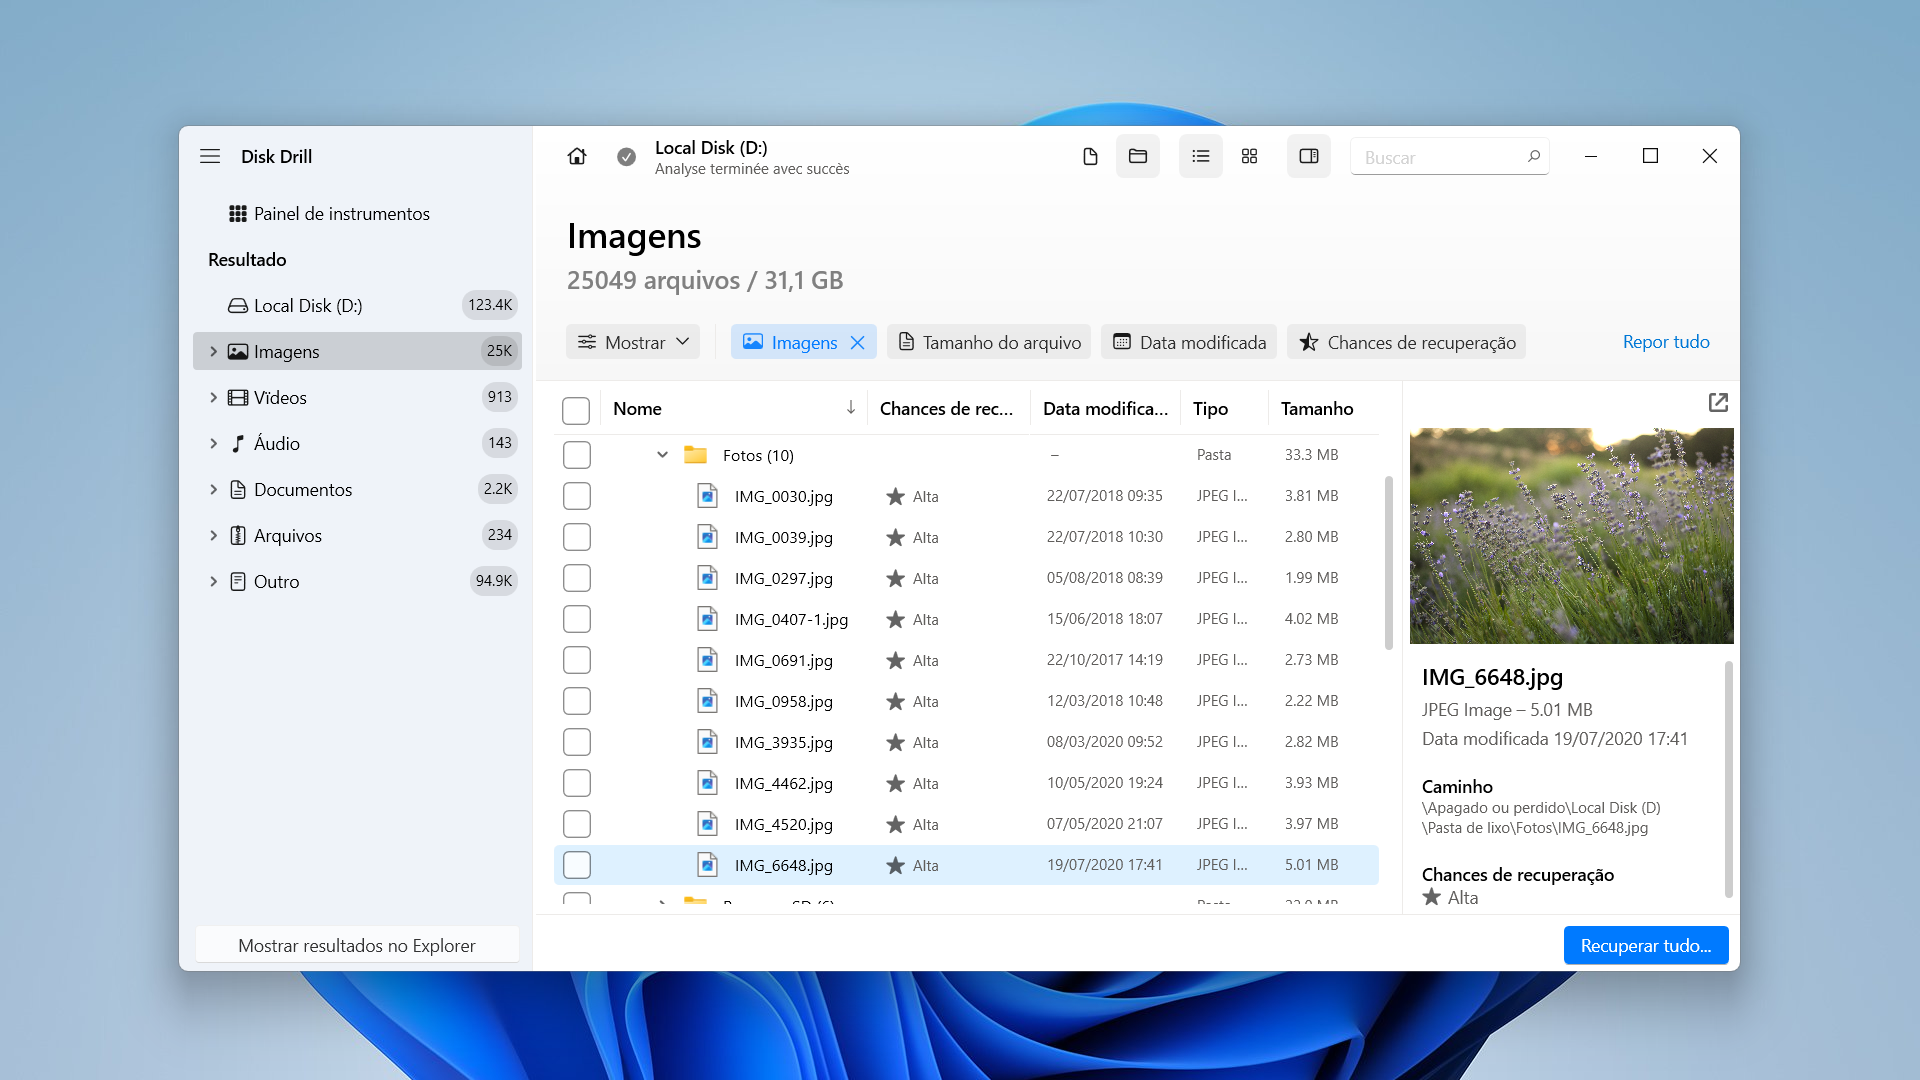The height and width of the screenshot is (1080, 1920).
Task: Click the preview details panel scrollbar
Action: pos(1728,780)
